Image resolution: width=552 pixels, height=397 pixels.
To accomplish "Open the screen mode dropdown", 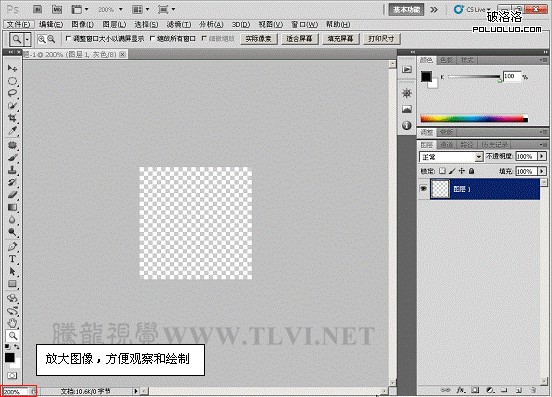I will 167,10.
